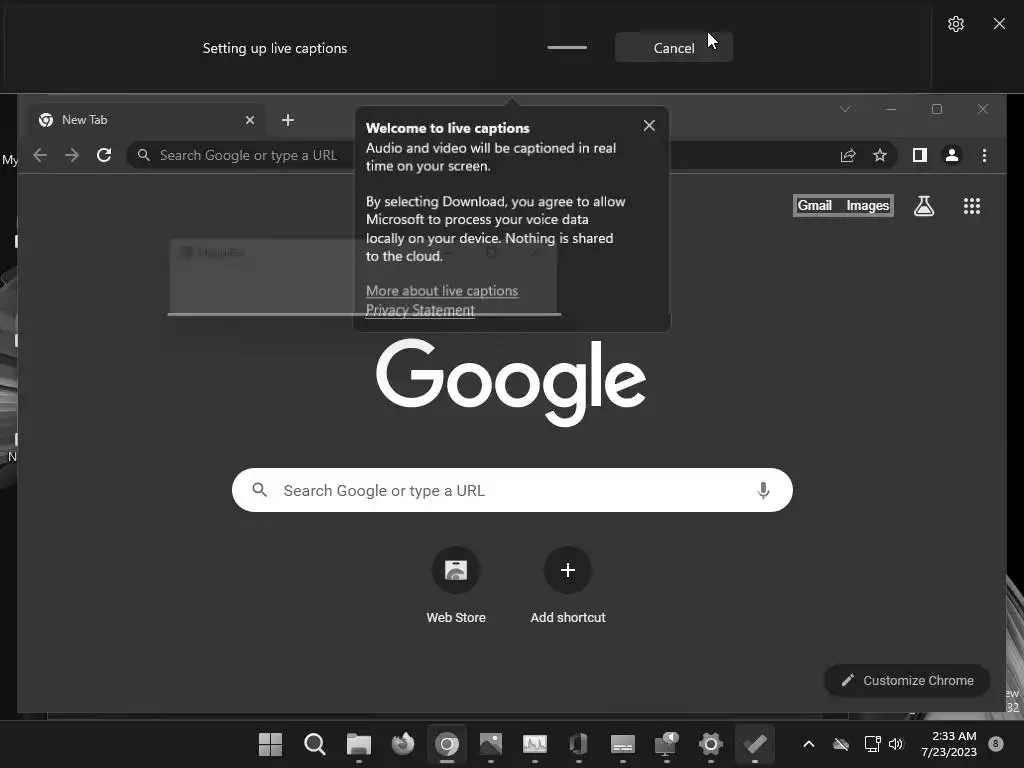Image resolution: width=1024 pixels, height=768 pixels.
Task: Open Photos app from taskbar
Action: coord(490,744)
